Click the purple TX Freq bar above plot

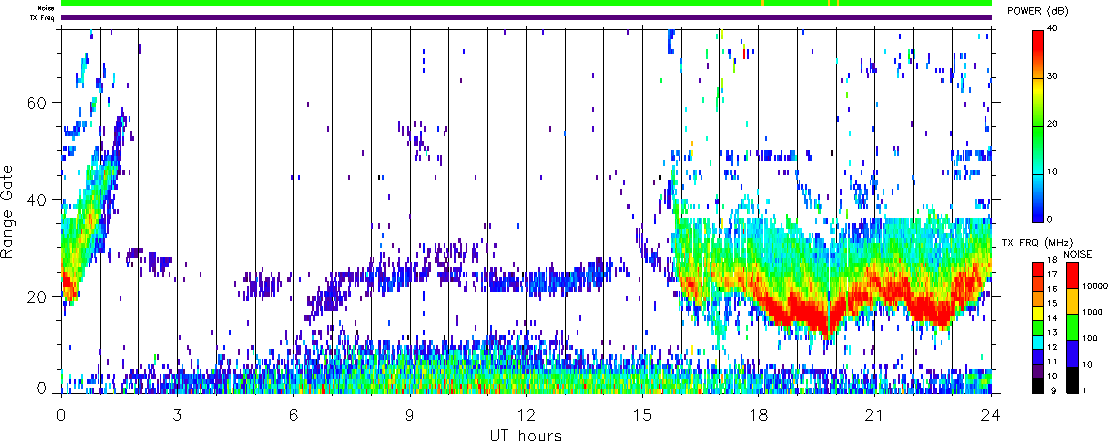[526, 17]
